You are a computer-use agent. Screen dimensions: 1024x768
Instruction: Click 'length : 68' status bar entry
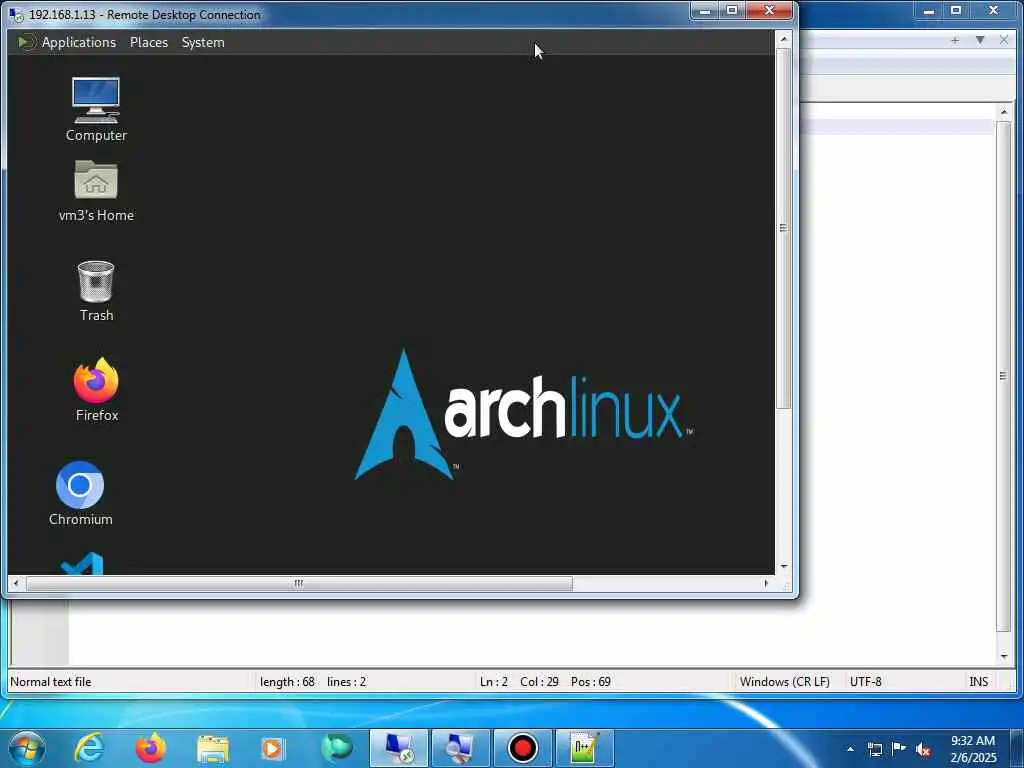tap(287, 682)
